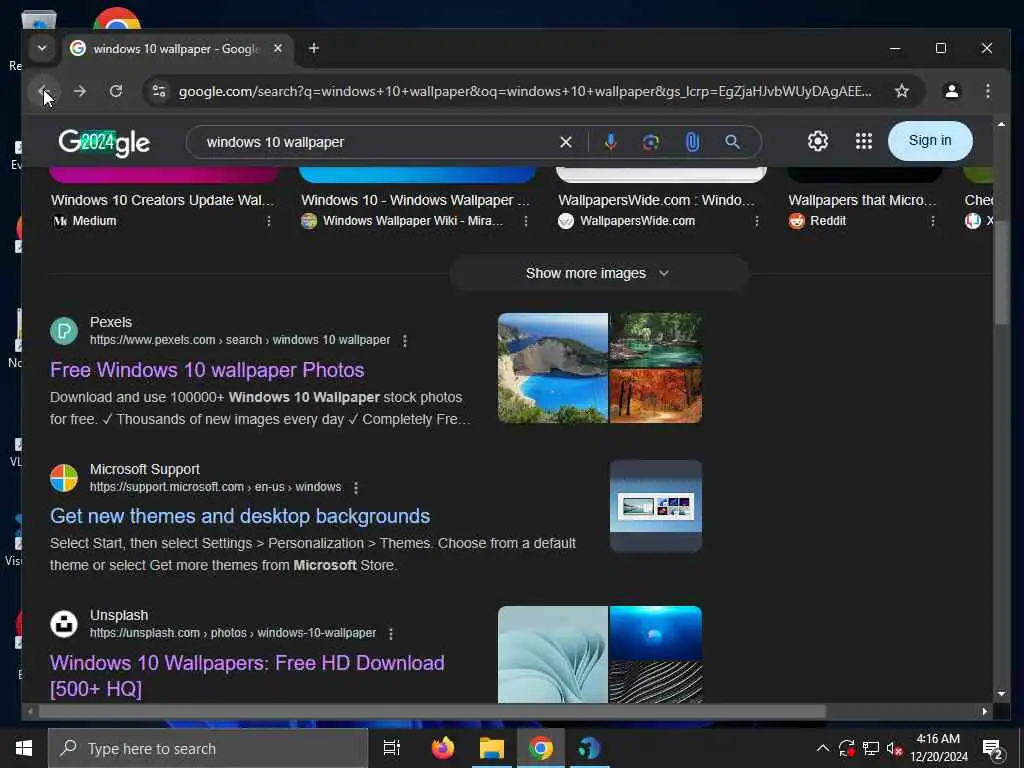Click the Google 2024 logo
The width and height of the screenshot is (1024, 768).
coord(104,142)
